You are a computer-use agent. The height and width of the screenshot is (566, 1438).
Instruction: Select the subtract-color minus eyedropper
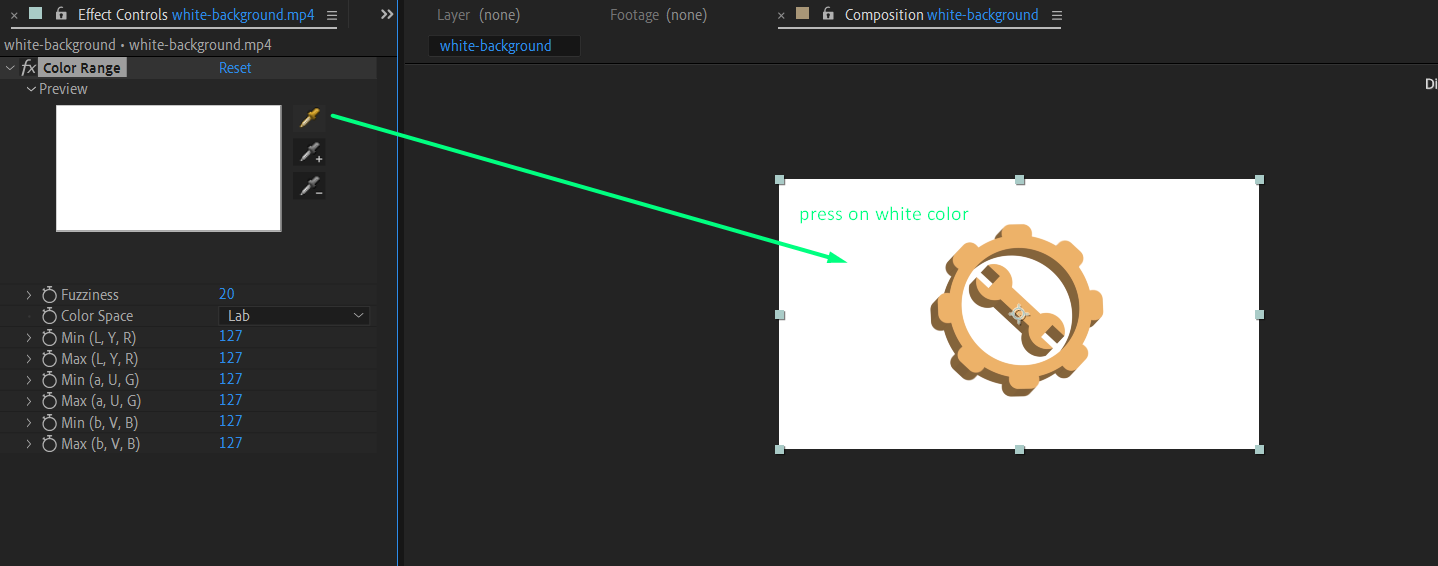tap(309, 186)
